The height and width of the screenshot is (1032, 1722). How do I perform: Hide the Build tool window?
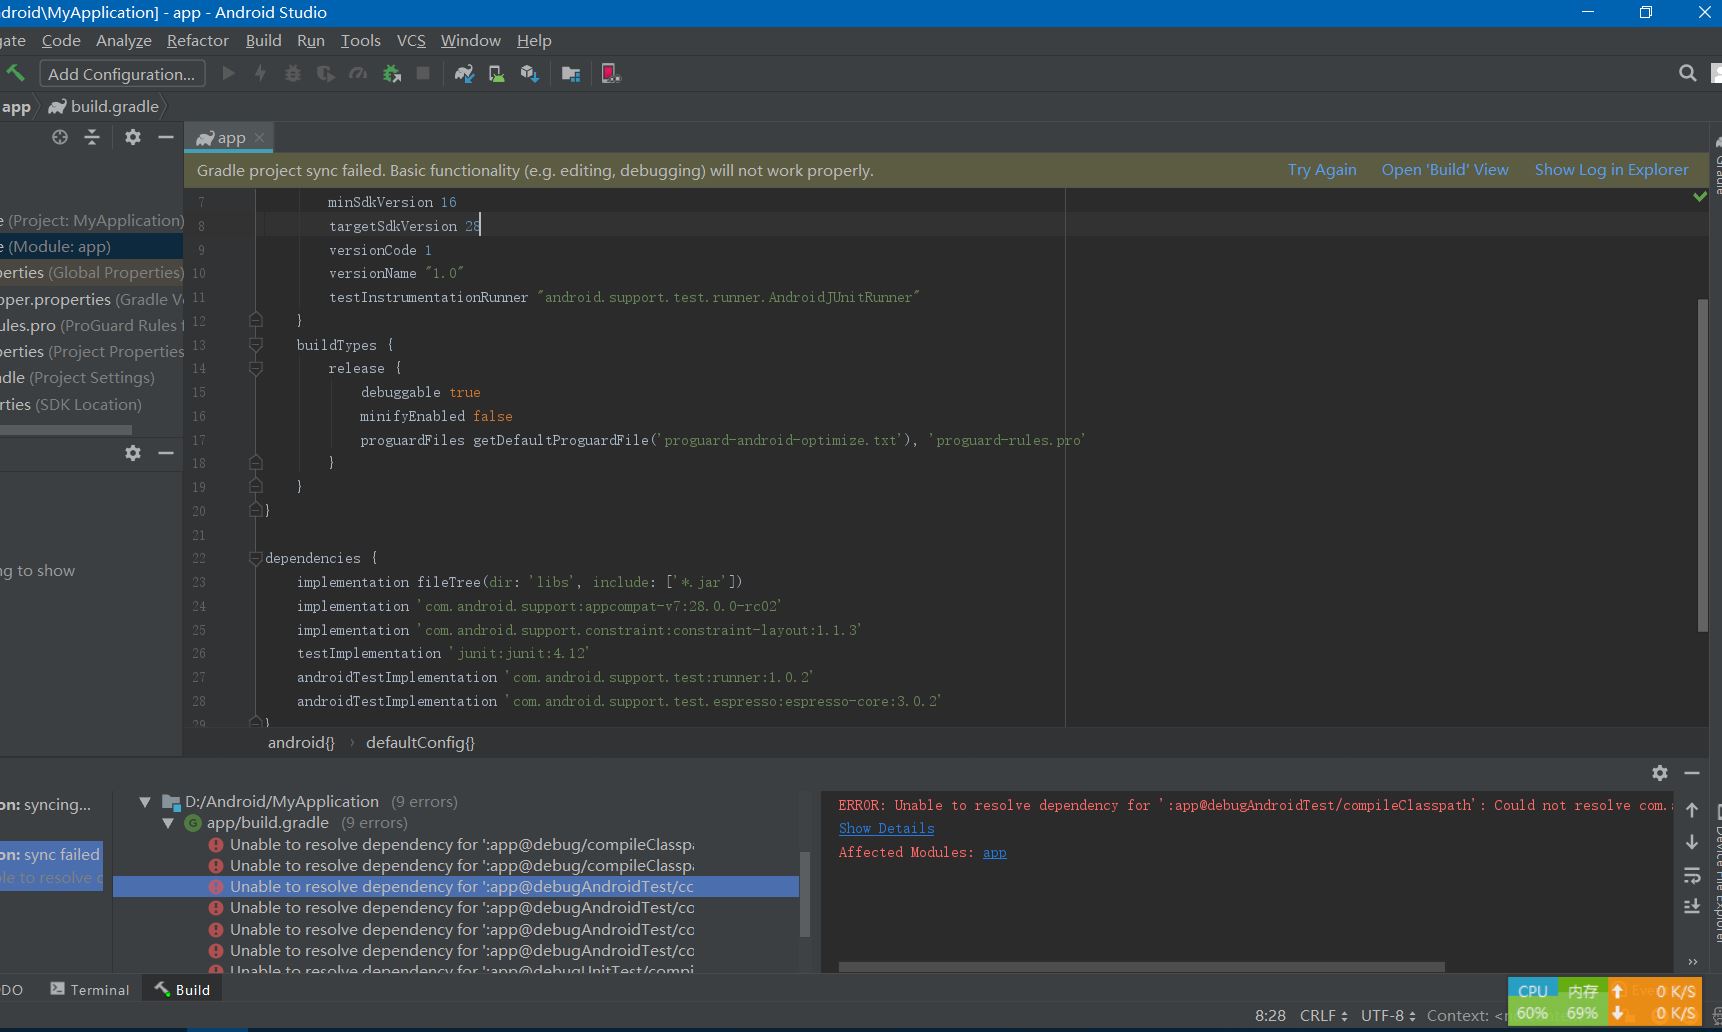[x=1692, y=773]
